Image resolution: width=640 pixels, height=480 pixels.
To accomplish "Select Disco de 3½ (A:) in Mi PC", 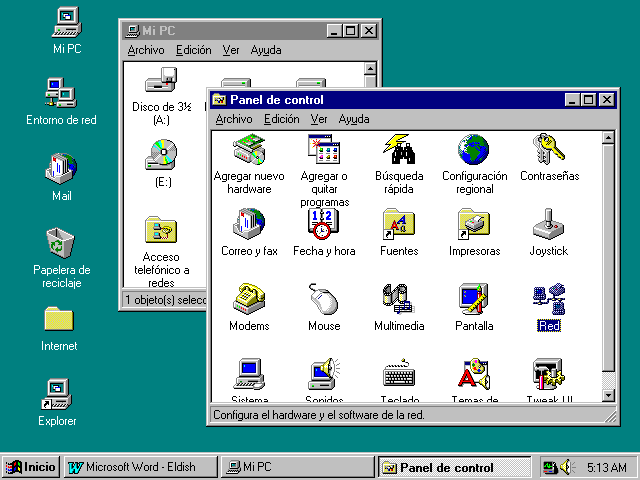I will click(x=161, y=80).
